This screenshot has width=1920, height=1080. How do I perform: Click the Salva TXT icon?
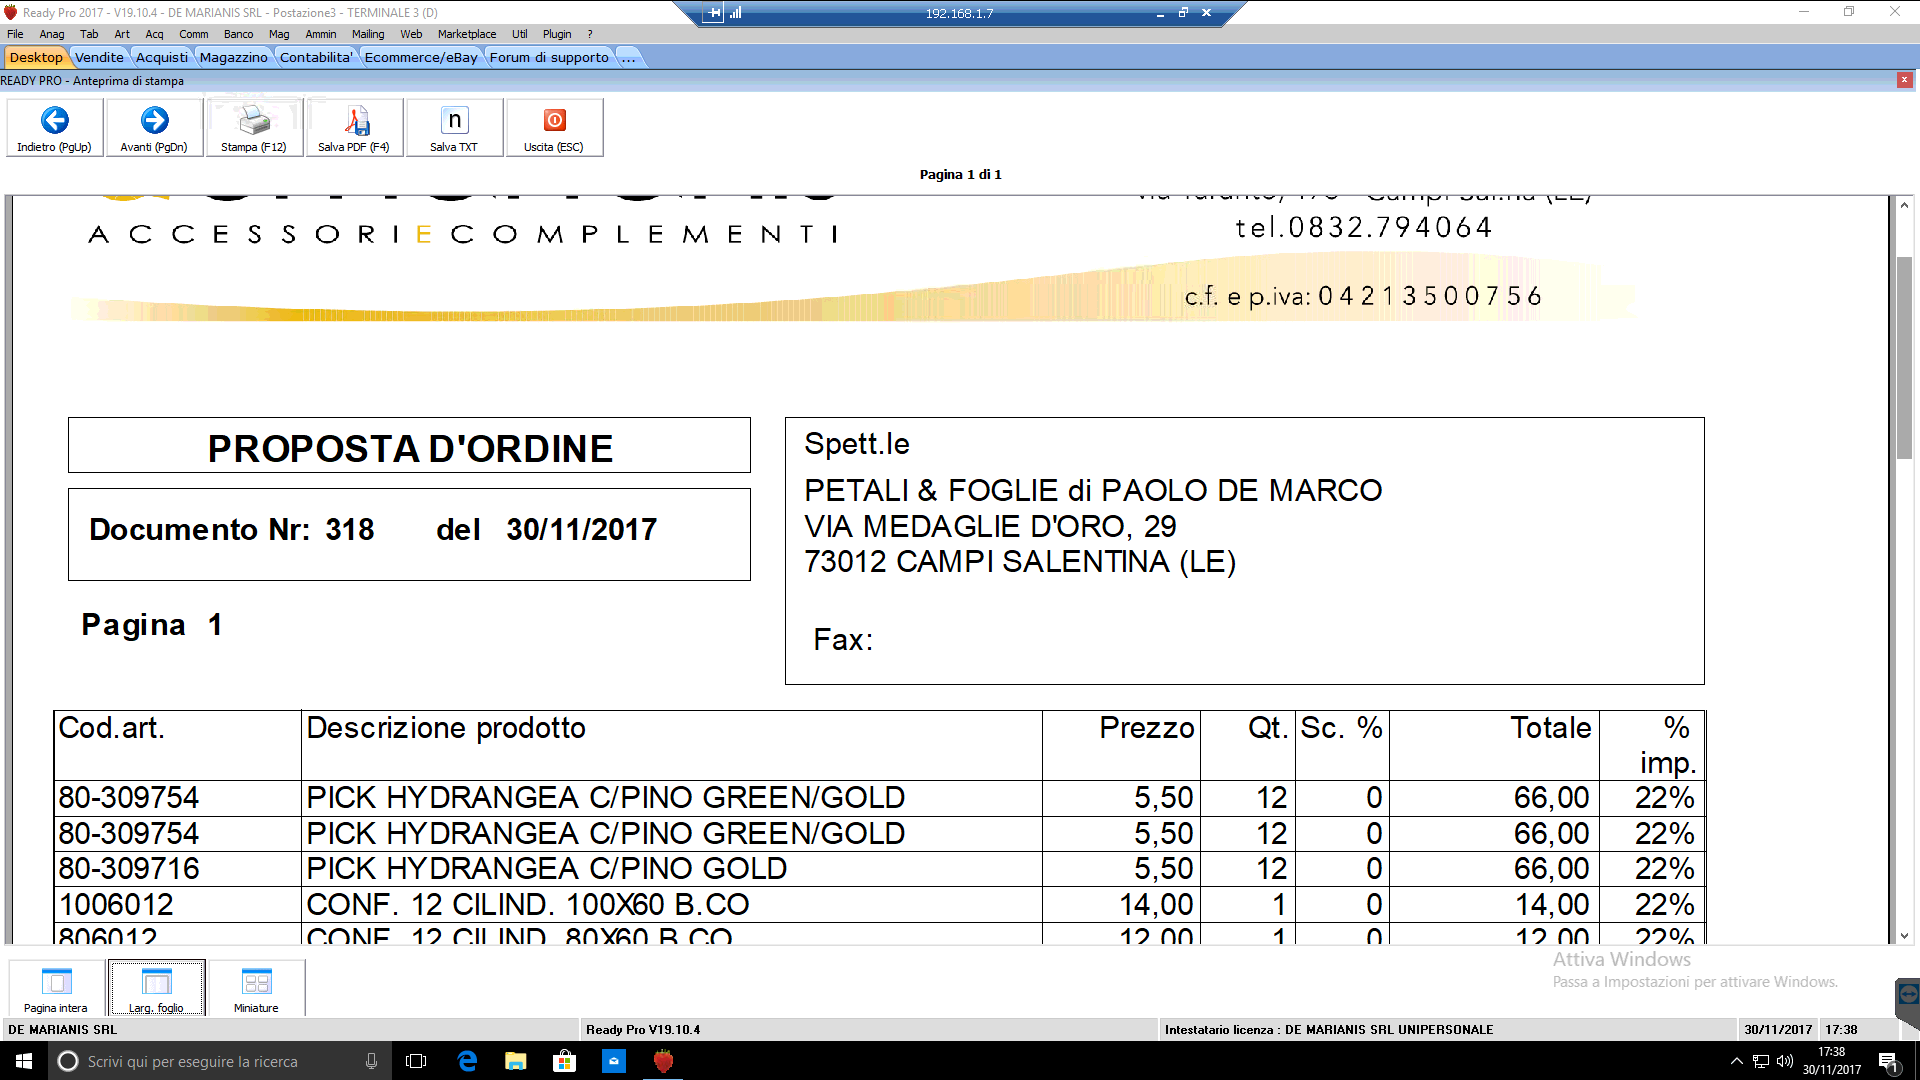point(454,121)
